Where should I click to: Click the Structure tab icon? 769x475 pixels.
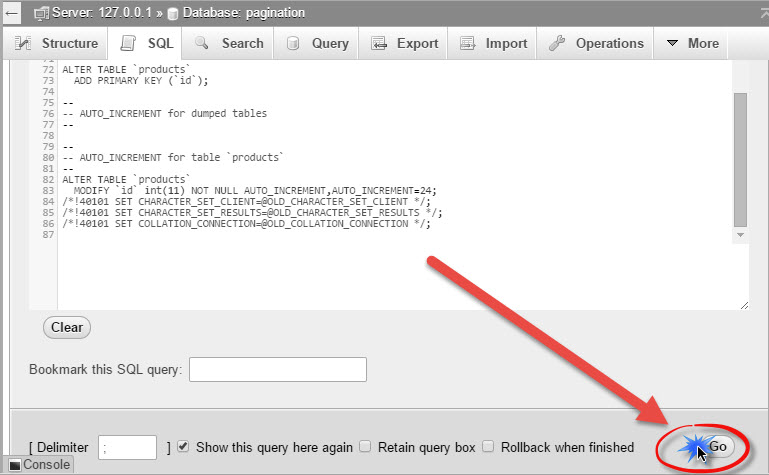[23, 43]
